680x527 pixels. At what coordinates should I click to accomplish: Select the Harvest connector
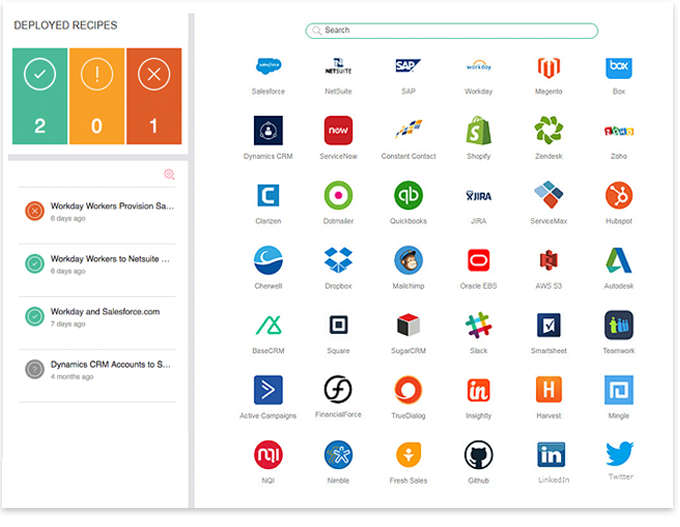pyautogui.click(x=549, y=390)
